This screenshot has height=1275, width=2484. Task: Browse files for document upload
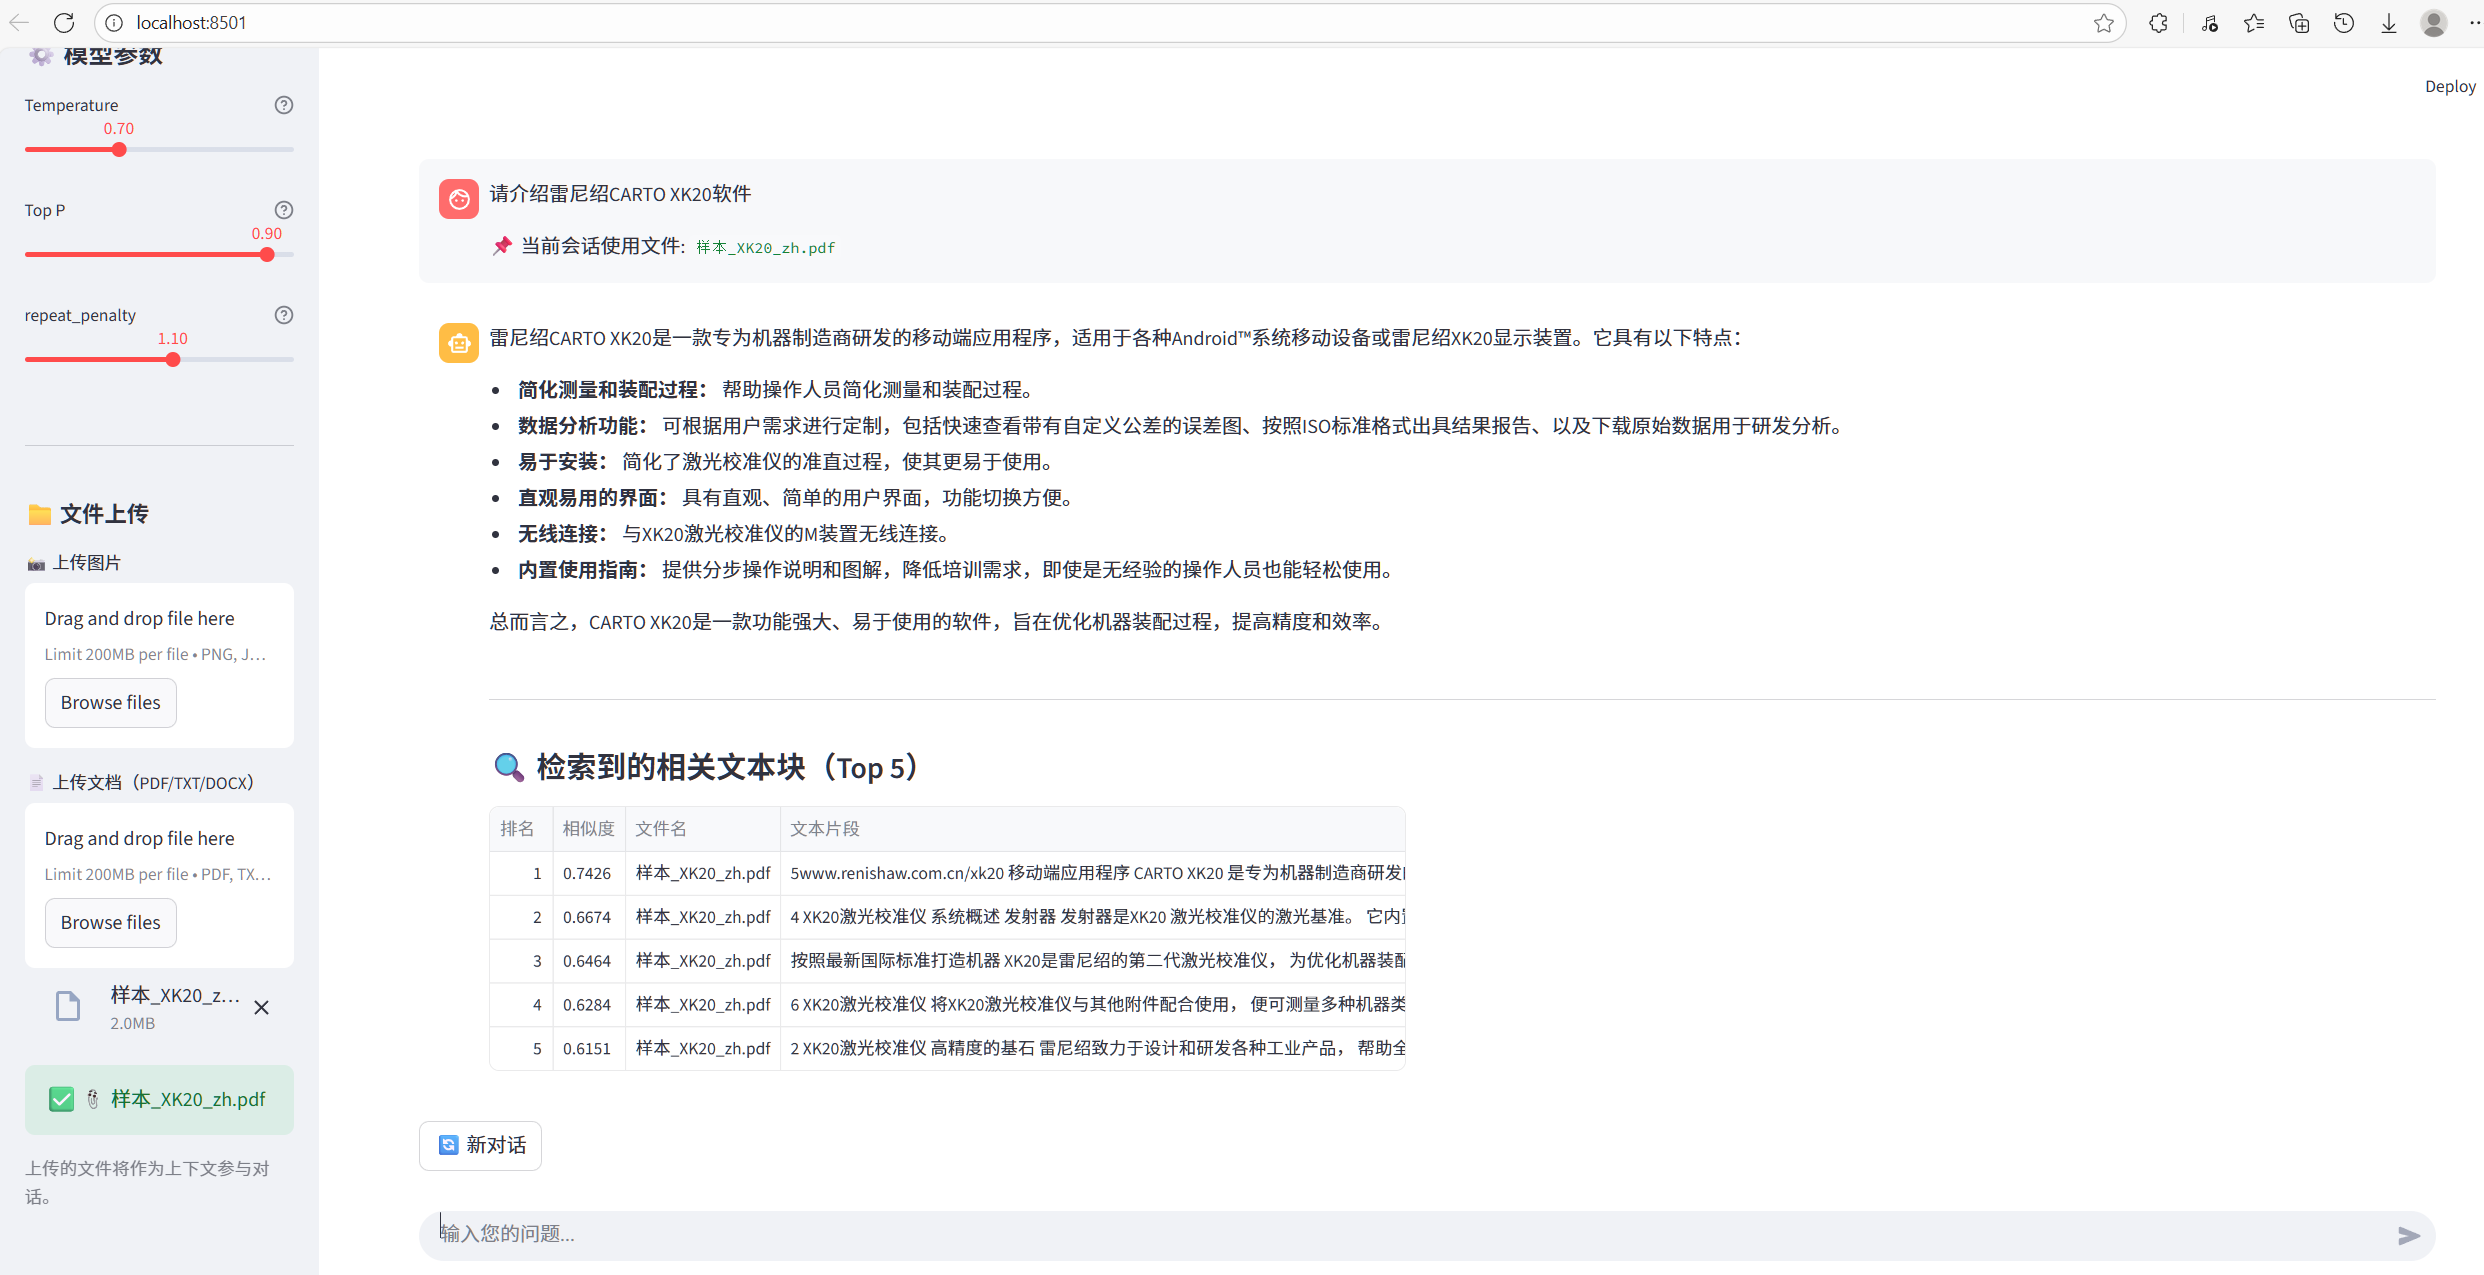[111, 923]
